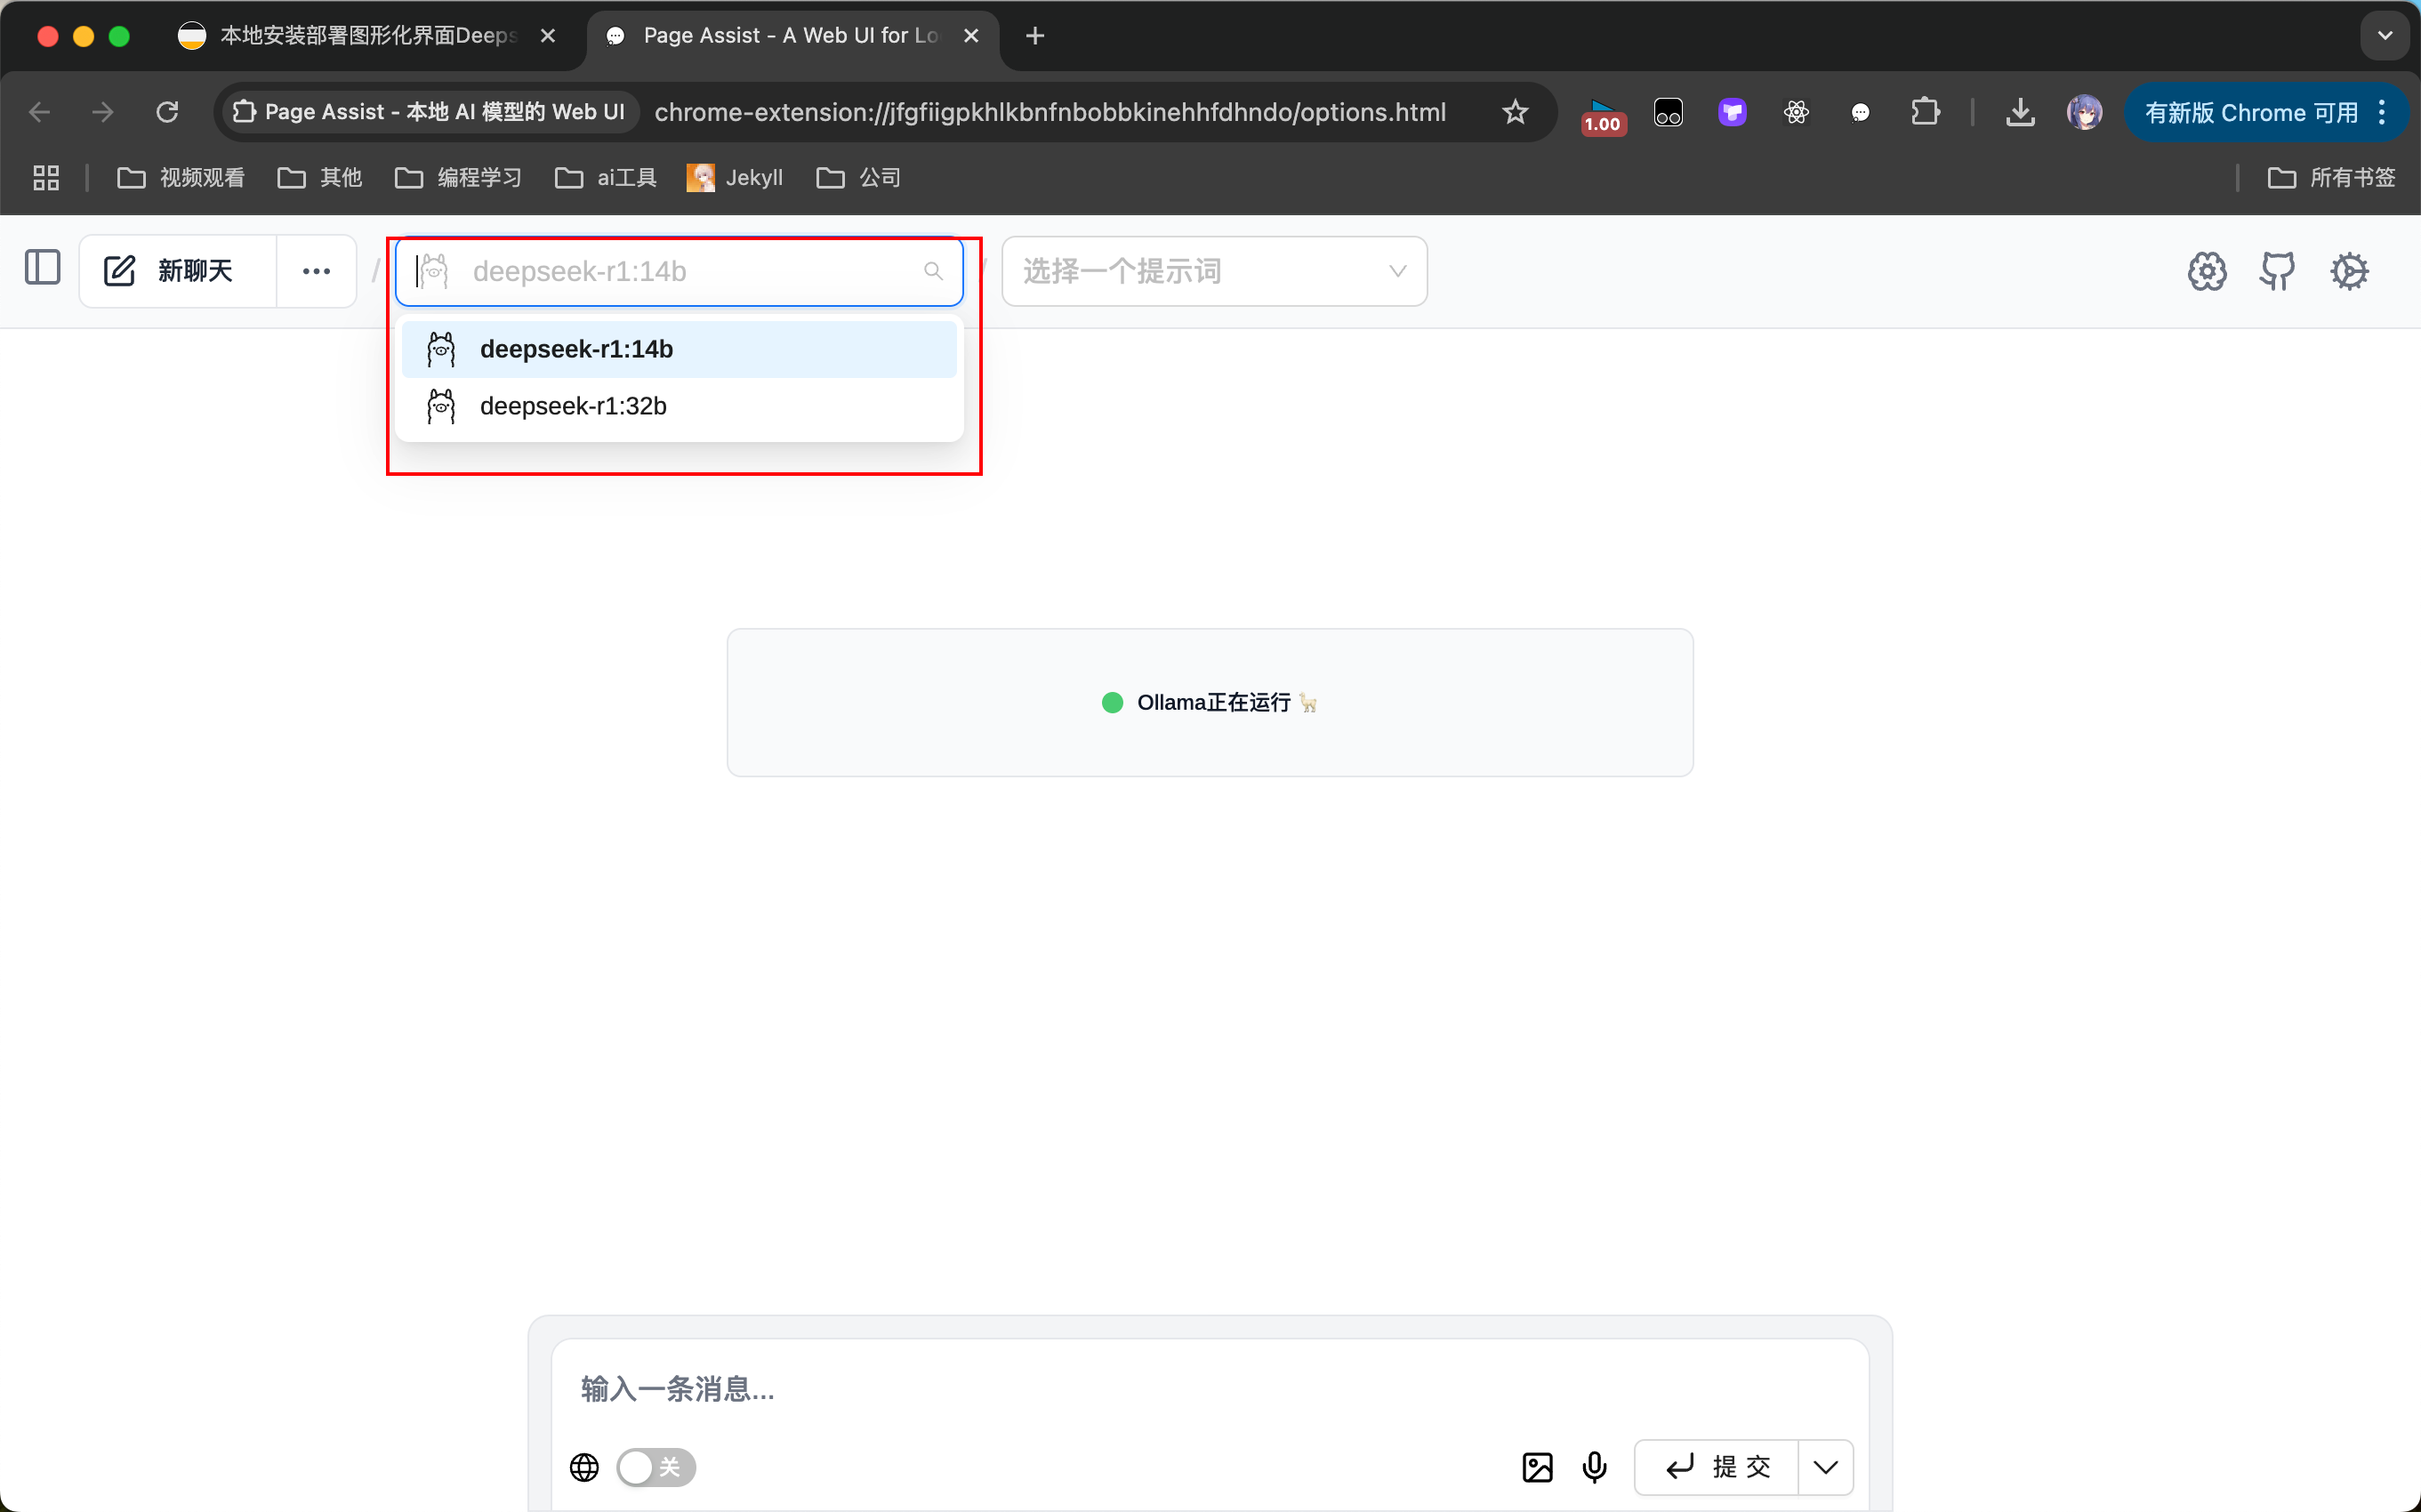Open the downloads icon
The height and width of the screenshot is (1512, 2421).
pos(2020,112)
